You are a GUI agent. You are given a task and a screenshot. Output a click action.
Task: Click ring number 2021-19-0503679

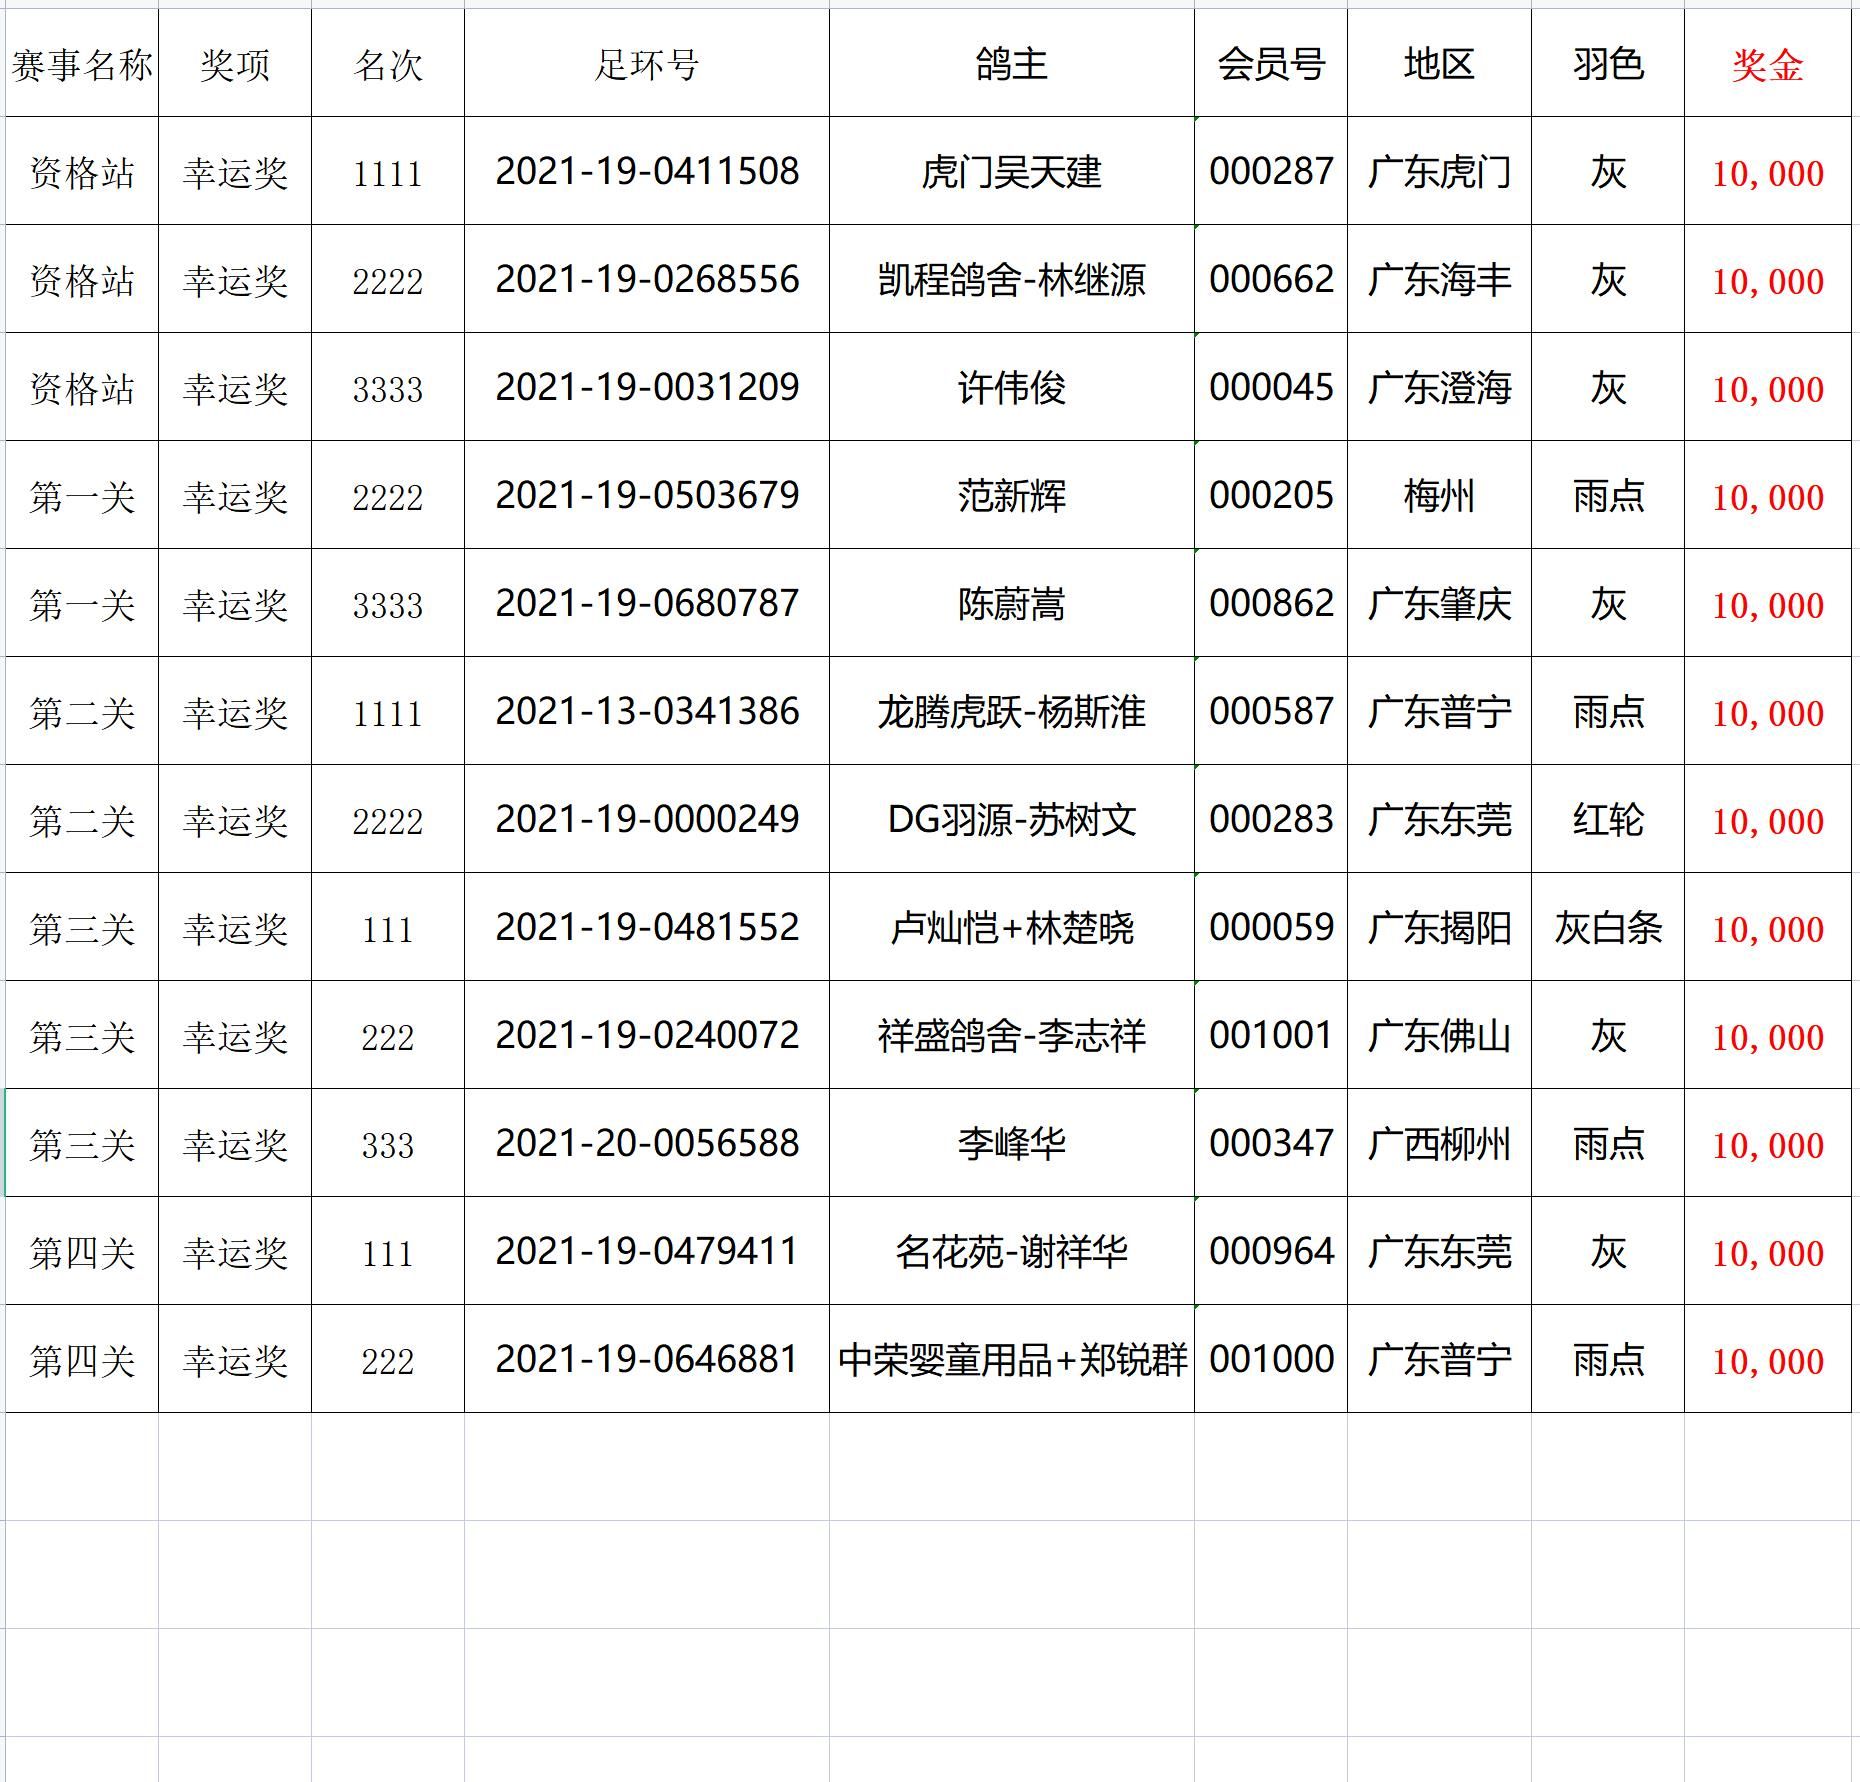click(647, 495)
